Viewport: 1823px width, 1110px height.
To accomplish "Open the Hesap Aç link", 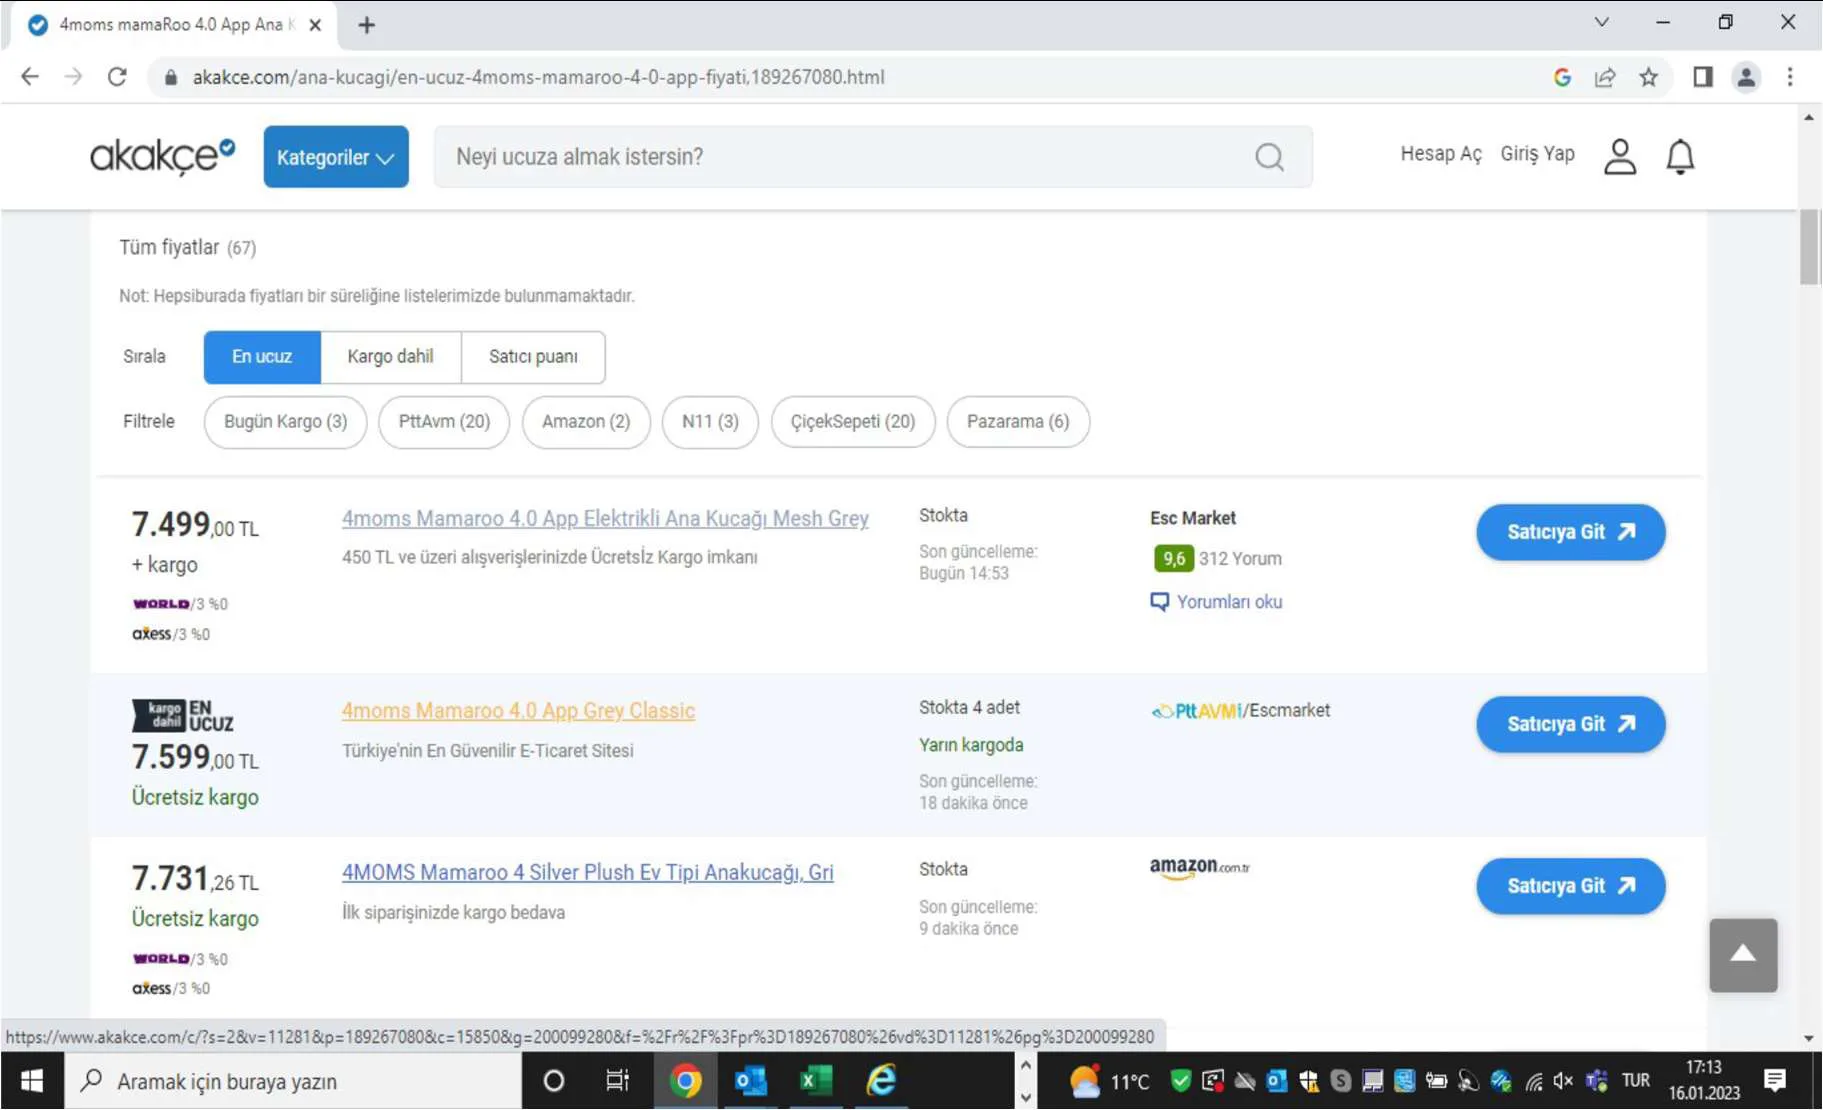I will click(x=1441, y=154).
